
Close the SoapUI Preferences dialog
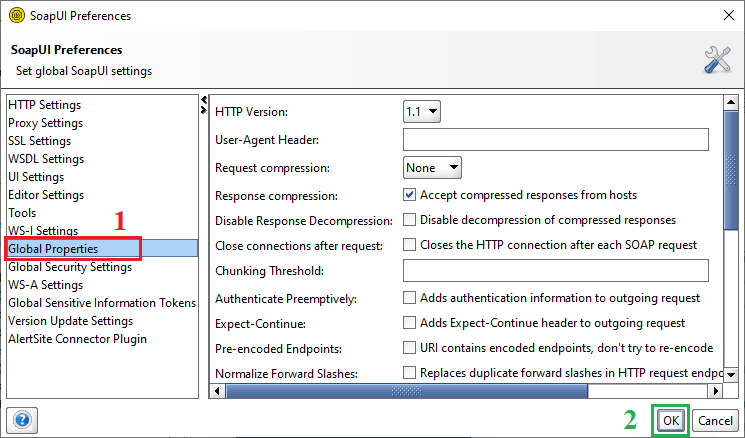(x=728, y=15)
